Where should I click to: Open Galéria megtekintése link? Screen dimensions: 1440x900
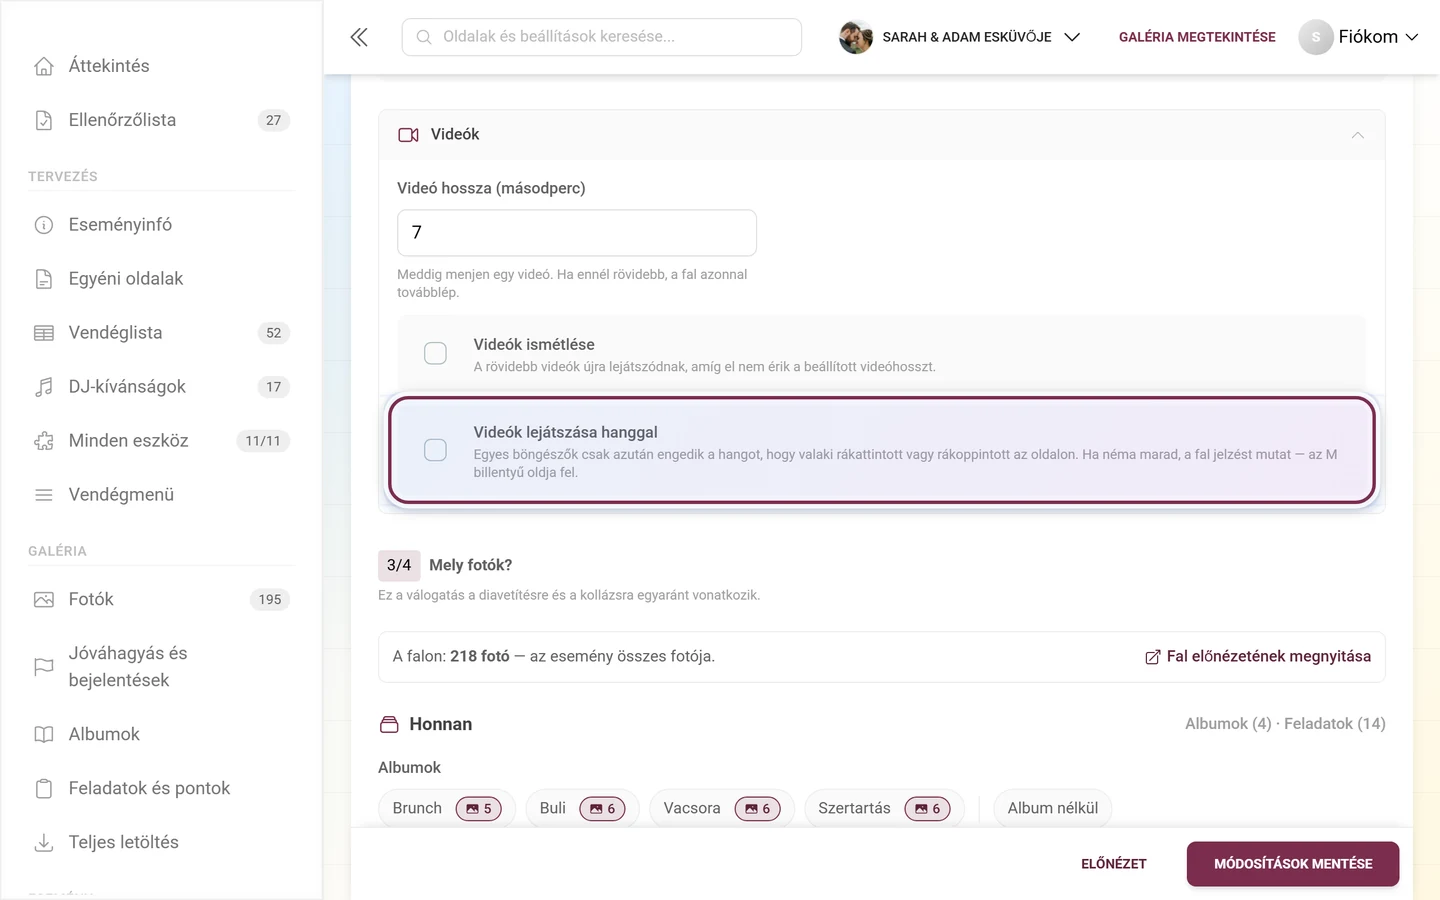pyautogui.click(x=1197, y=37)
